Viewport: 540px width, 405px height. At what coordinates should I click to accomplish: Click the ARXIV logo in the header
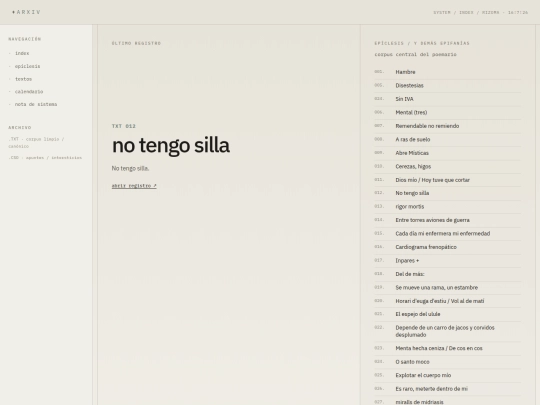click(26, 12)
